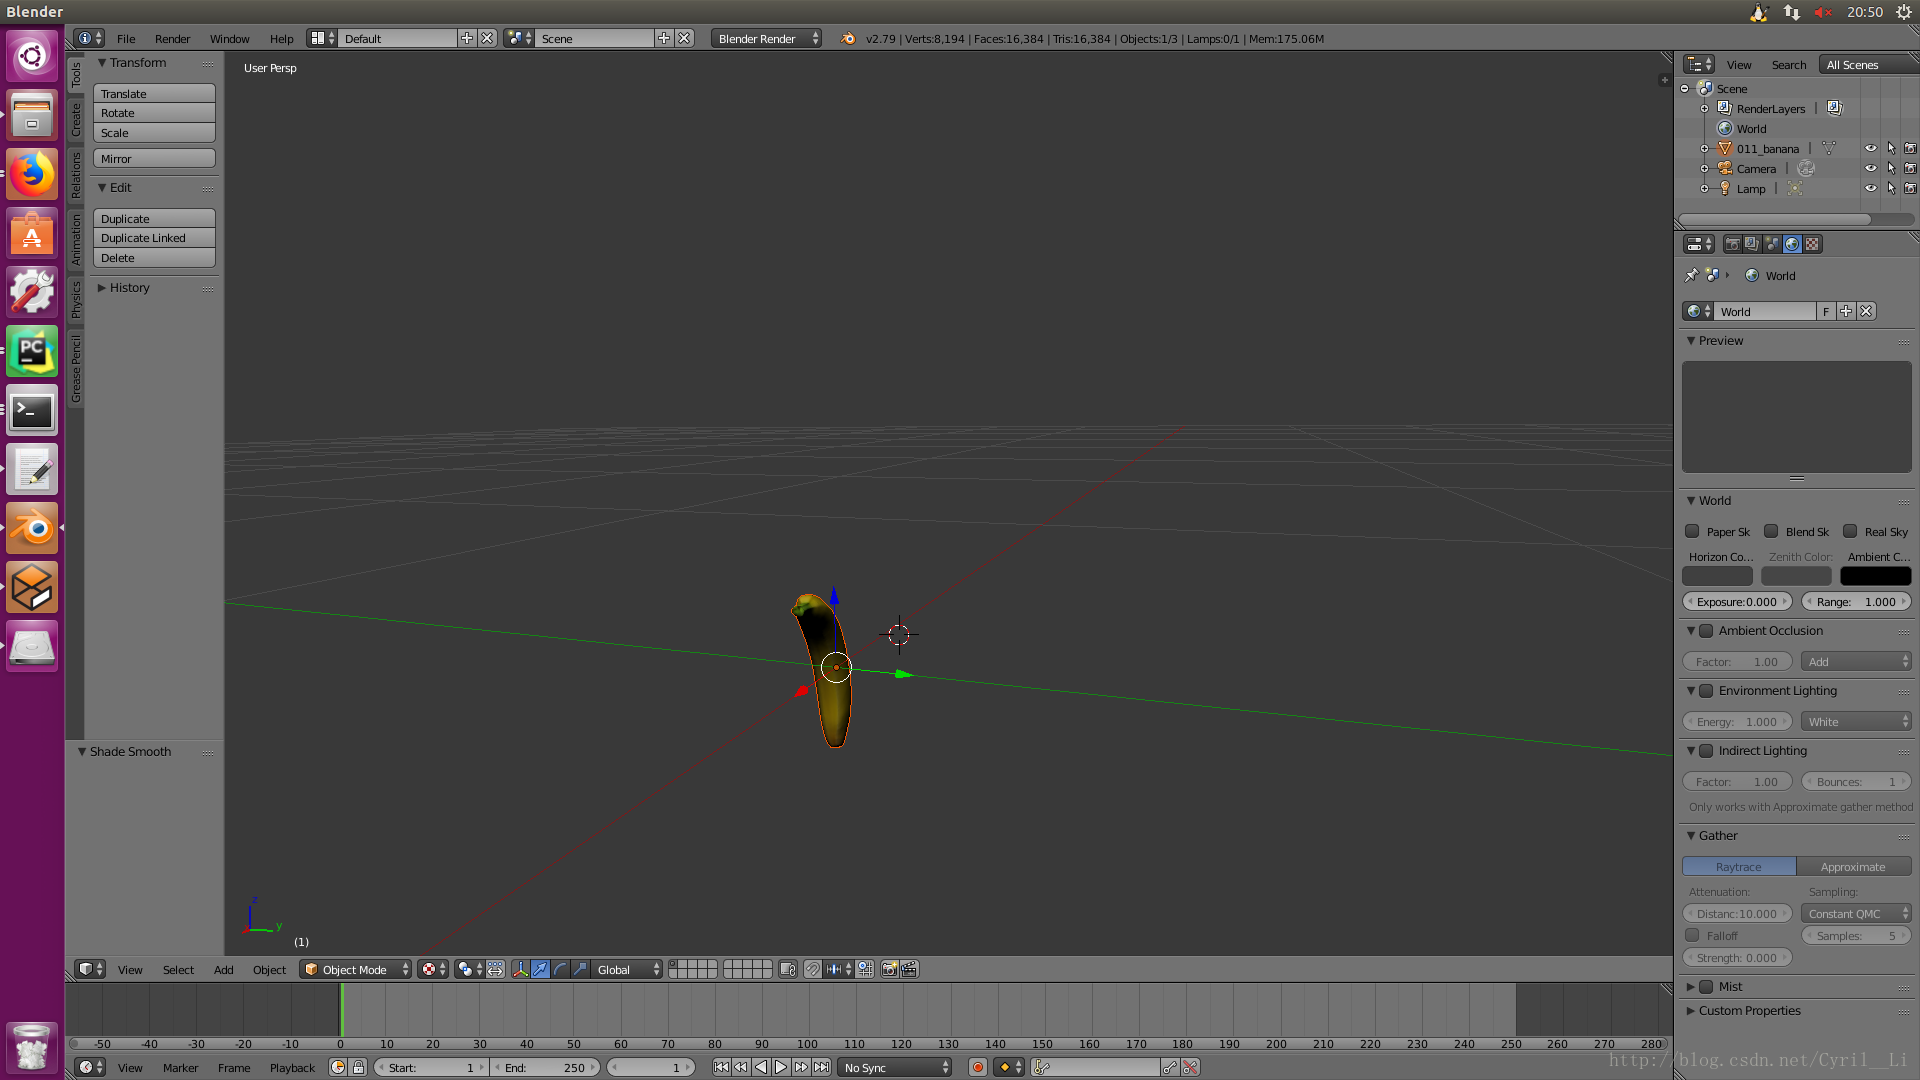Click the Rotate button

[x=154, y=113]
